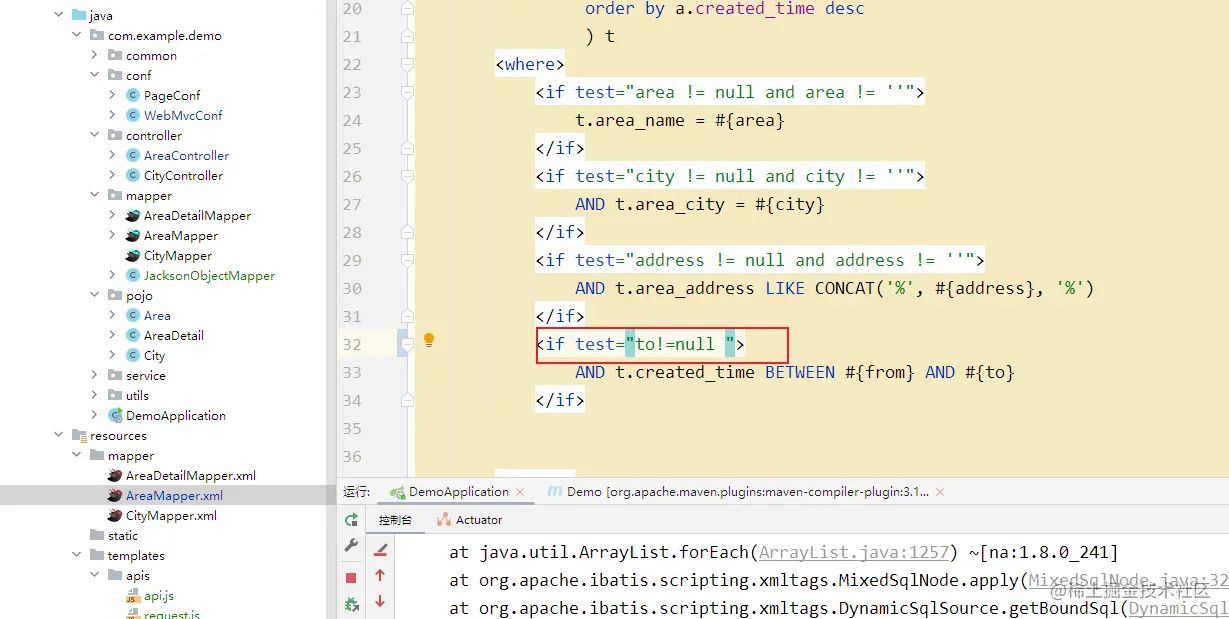This screenshot has height=619, width=1229.
Task: Collapse the pojo package
Action: click(x=95, y=296)
